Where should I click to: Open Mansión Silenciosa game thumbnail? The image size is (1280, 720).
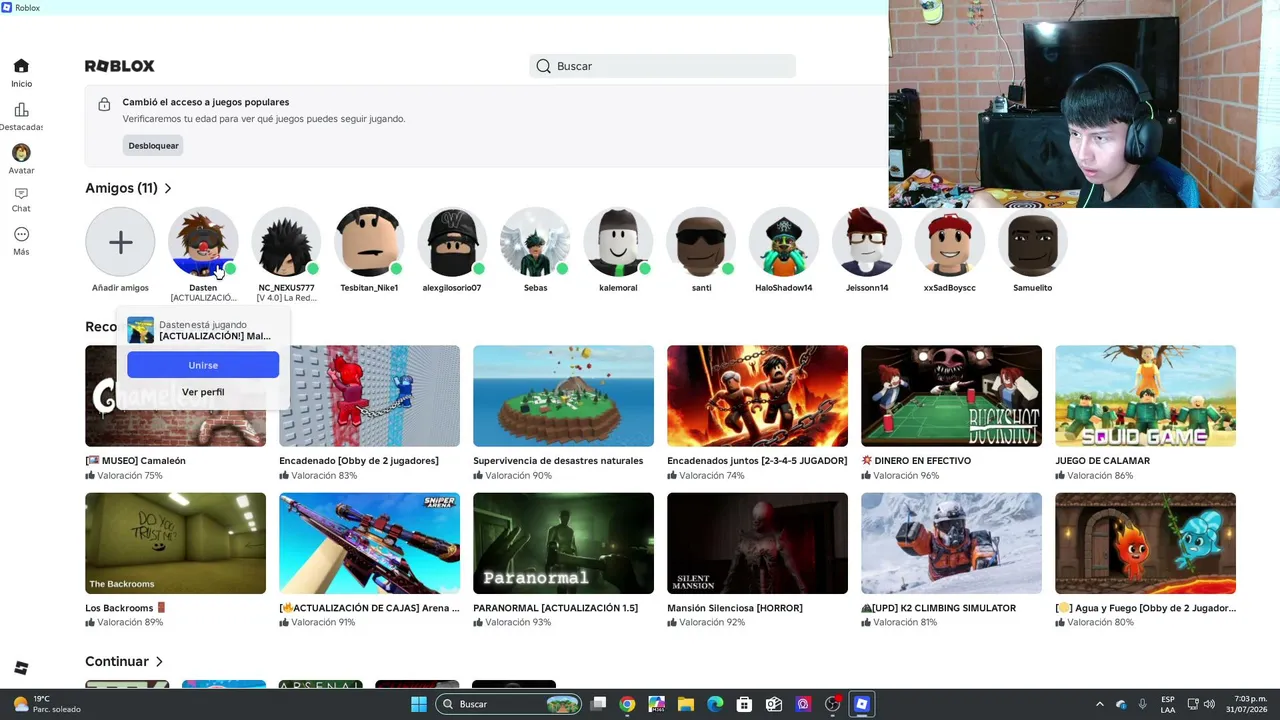click(757, 543)
